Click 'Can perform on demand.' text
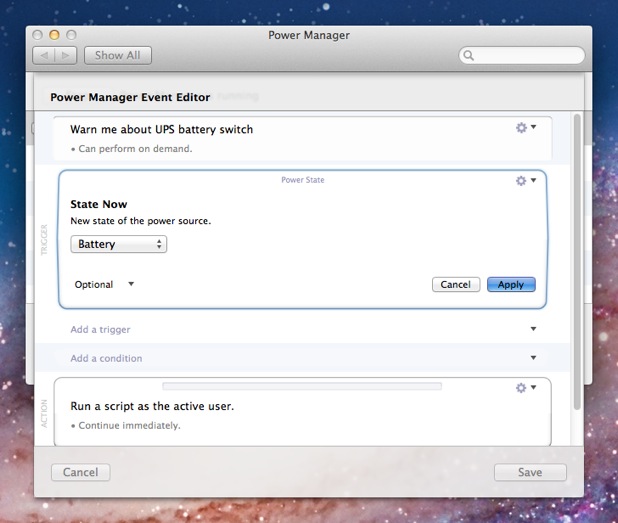The width and height of the screenshot is (618, 523). point(135,149)
